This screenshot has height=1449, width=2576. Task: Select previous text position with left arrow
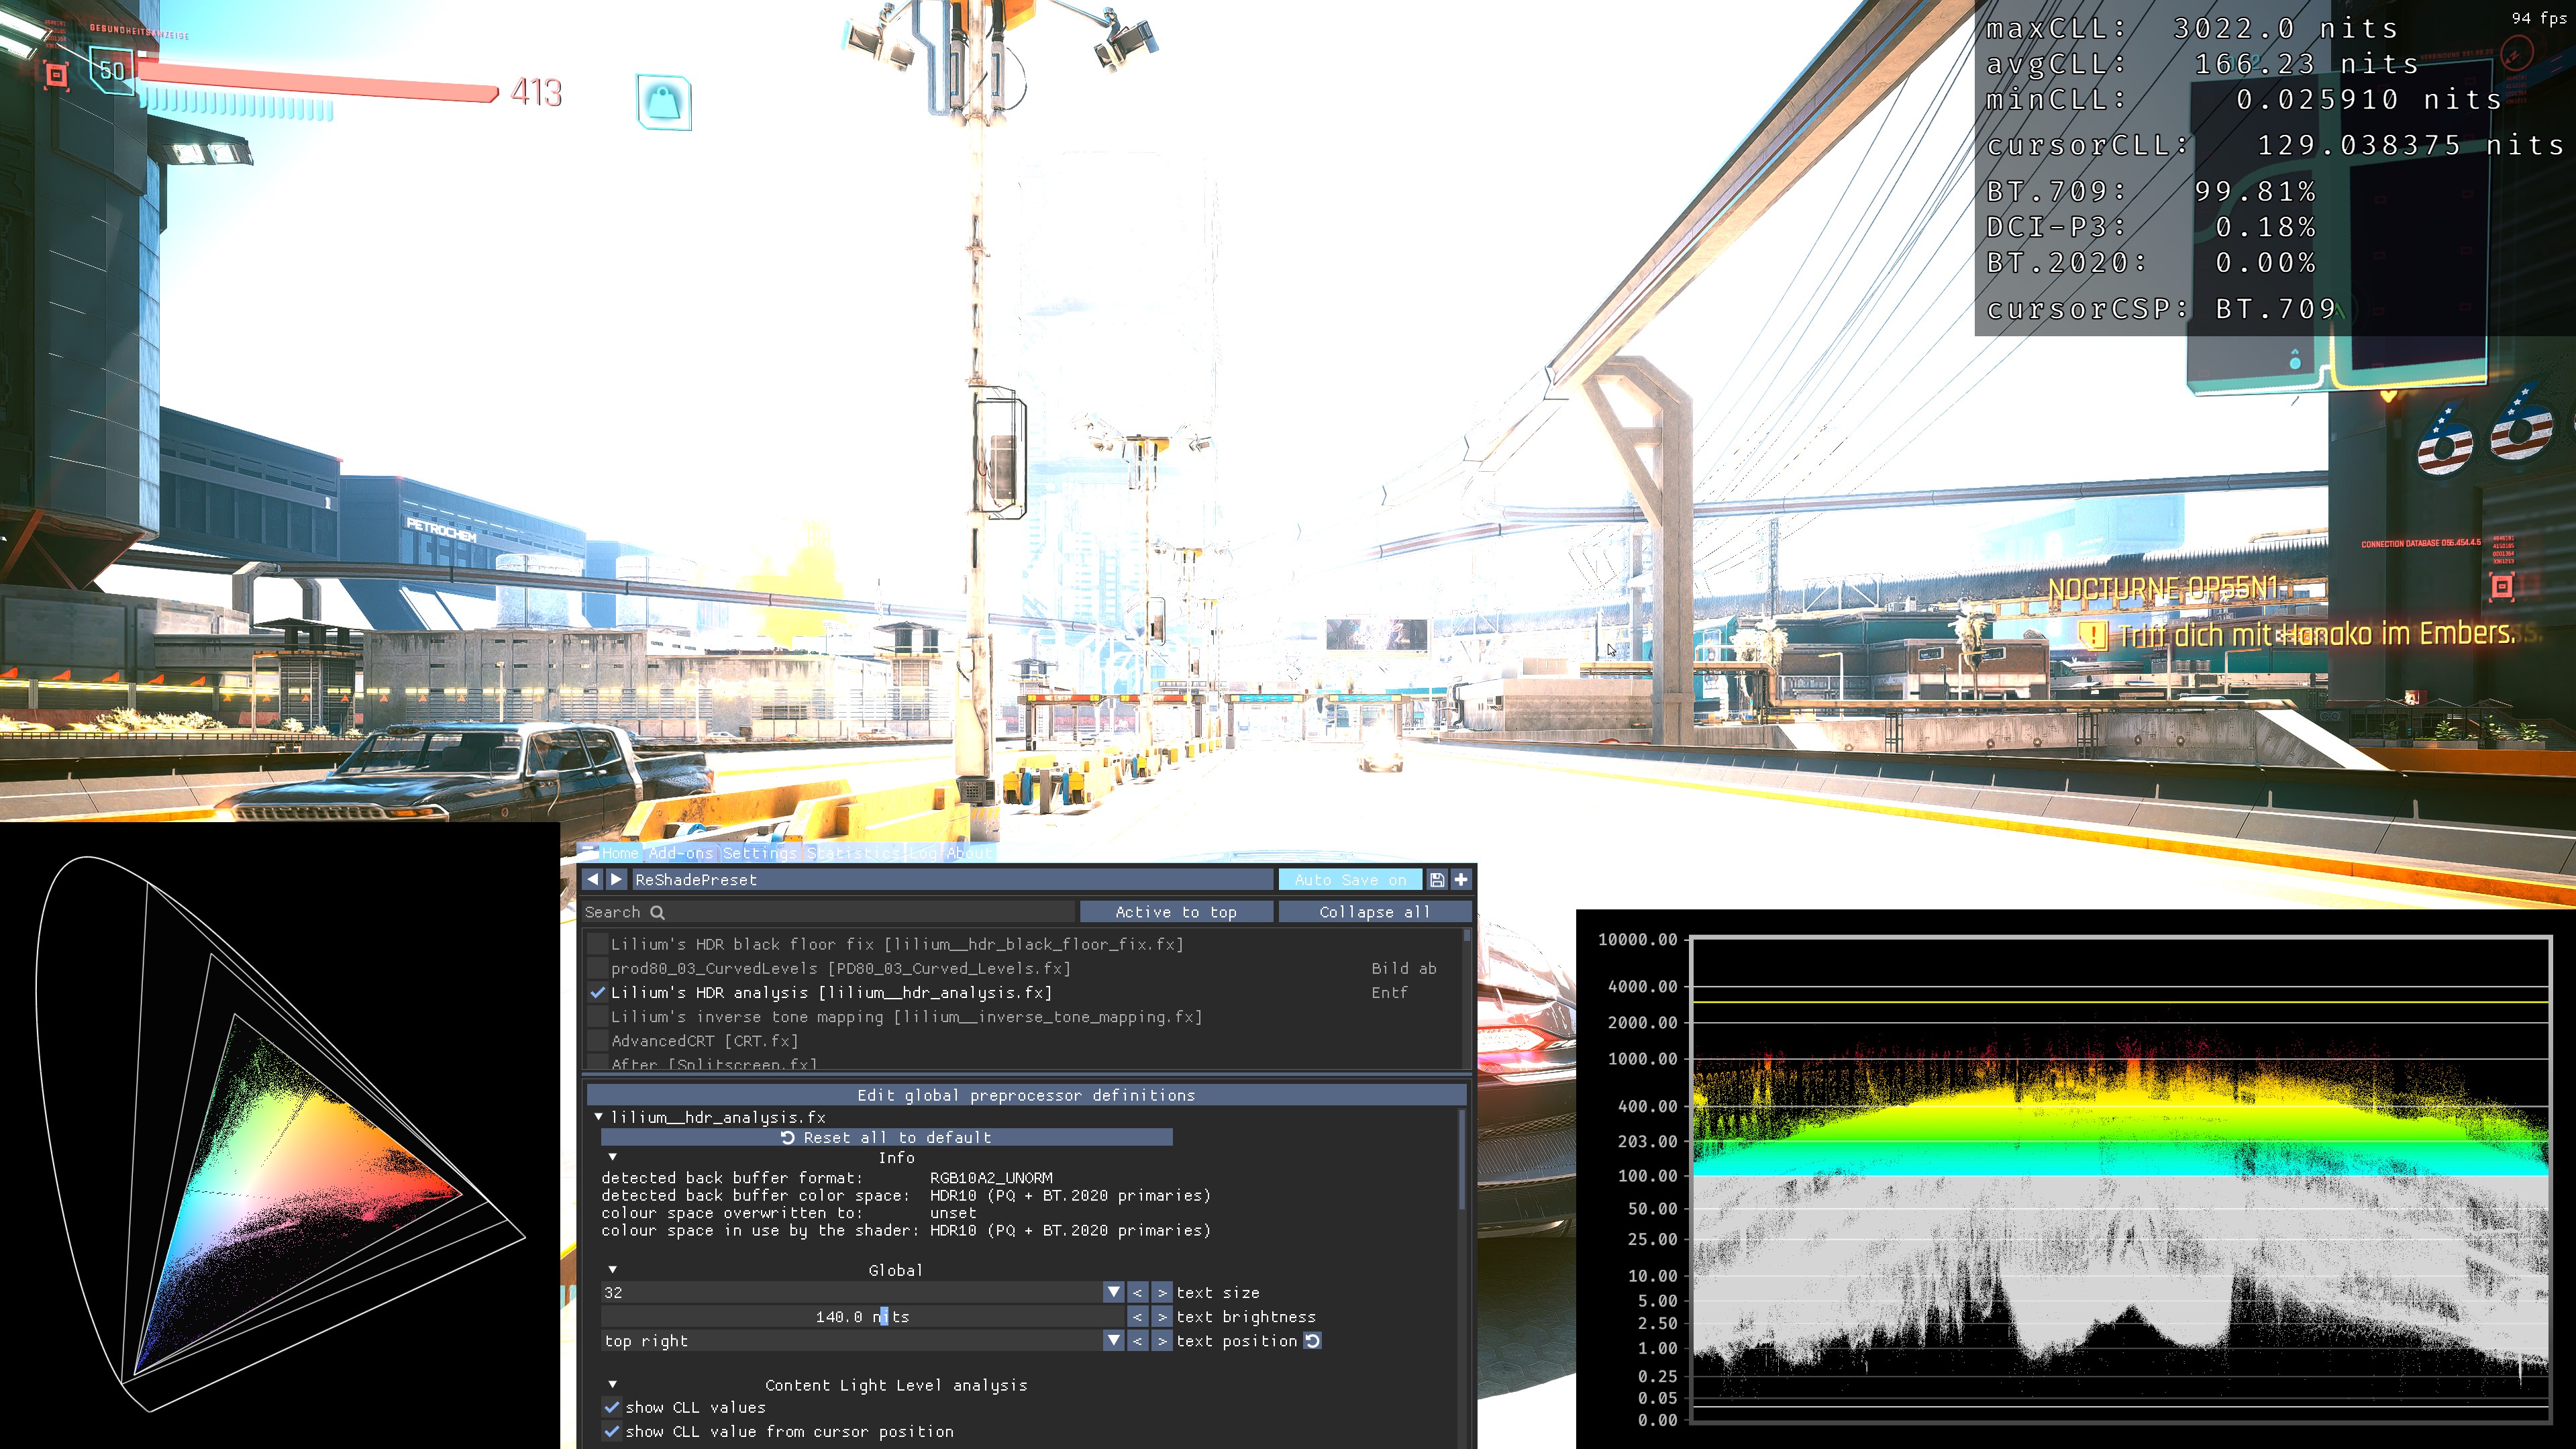1137,1341
